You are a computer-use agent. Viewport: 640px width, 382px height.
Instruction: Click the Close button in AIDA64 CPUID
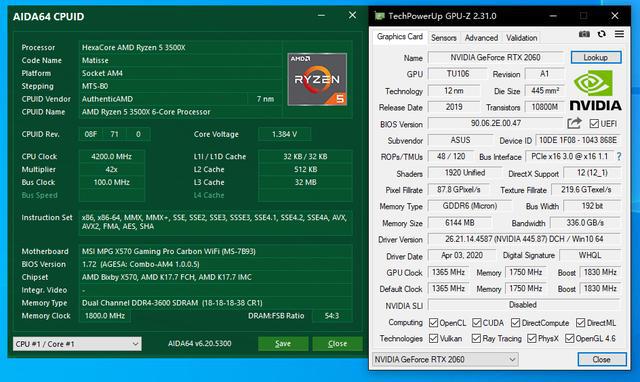coord(337,344)
